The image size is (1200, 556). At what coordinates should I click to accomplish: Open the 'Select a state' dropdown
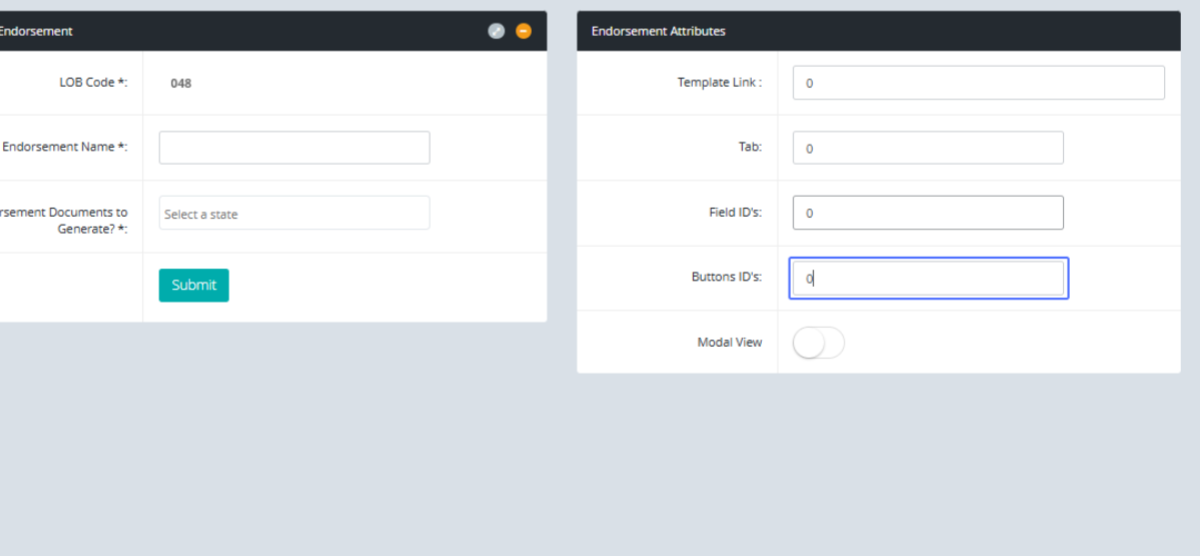click(294, 213)
